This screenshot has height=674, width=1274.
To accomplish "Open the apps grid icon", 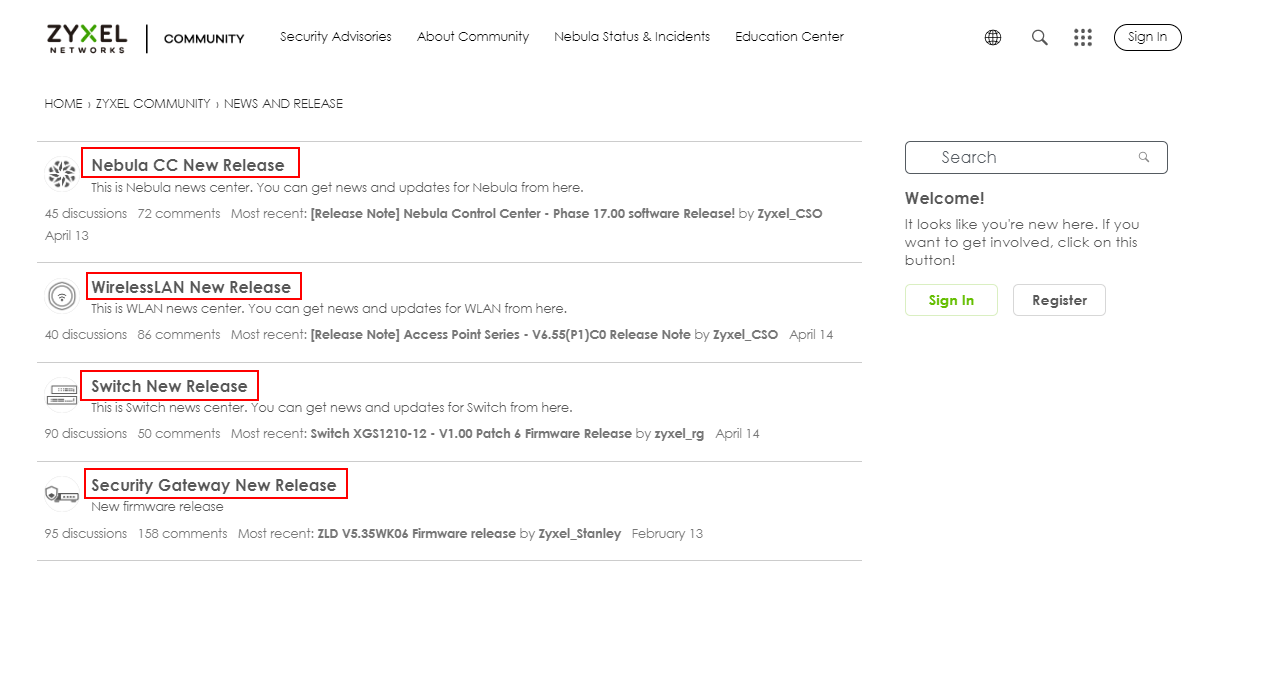I will (1083, 37).
